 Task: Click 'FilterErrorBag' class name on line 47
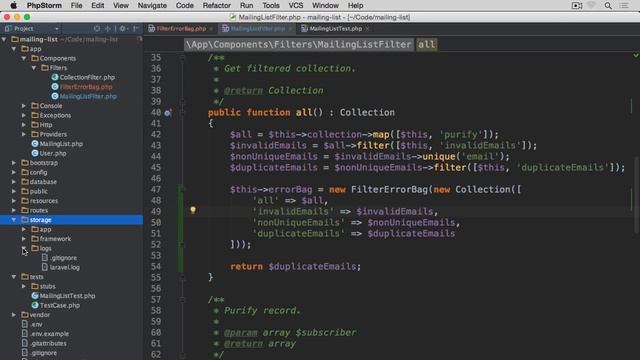pos(390,189)
